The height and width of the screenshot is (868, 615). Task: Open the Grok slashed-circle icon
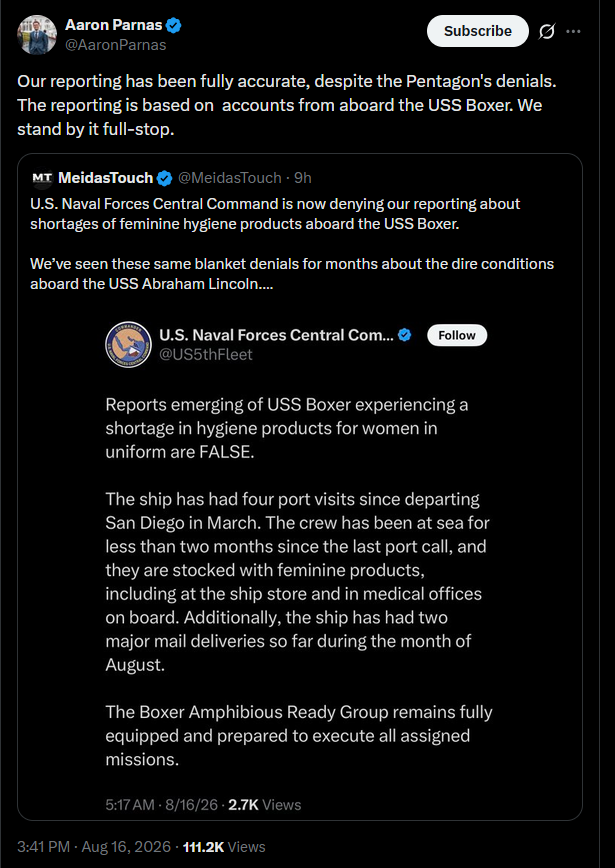click(546, 32)
